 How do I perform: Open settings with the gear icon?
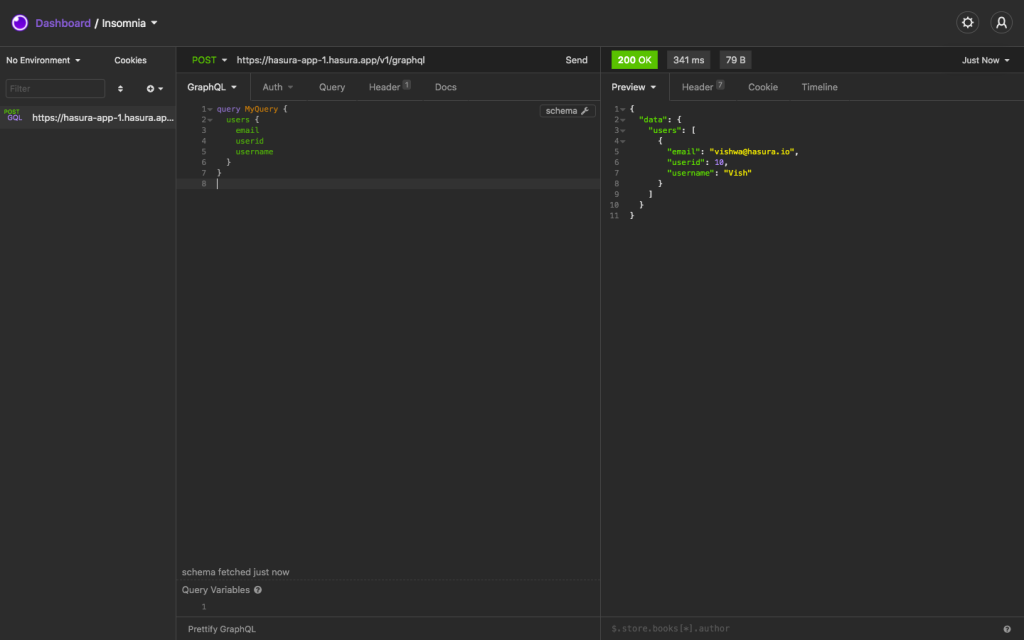pos(967,23)
